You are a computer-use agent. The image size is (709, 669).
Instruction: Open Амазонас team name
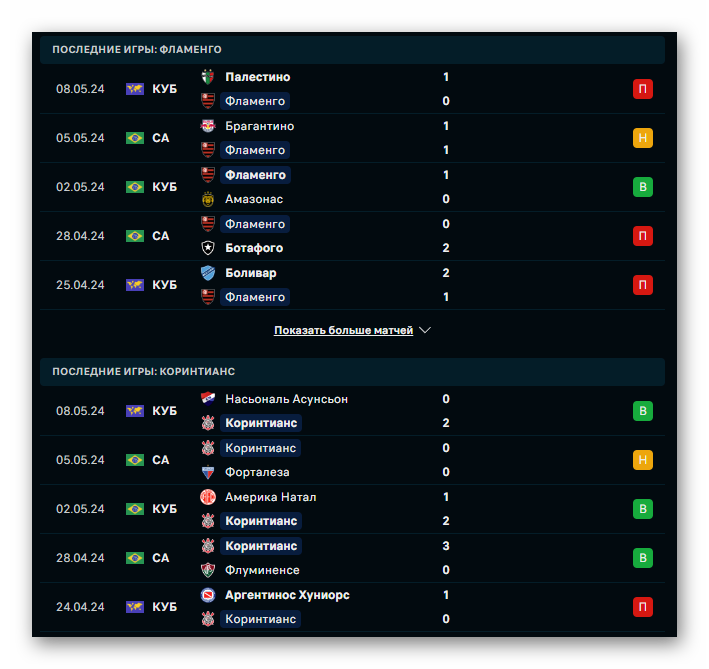click(x=254, y=199)
